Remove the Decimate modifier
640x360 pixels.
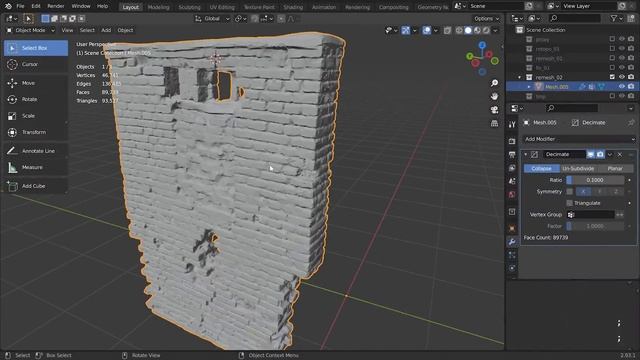pyautogui.click(x=620, y=154)
